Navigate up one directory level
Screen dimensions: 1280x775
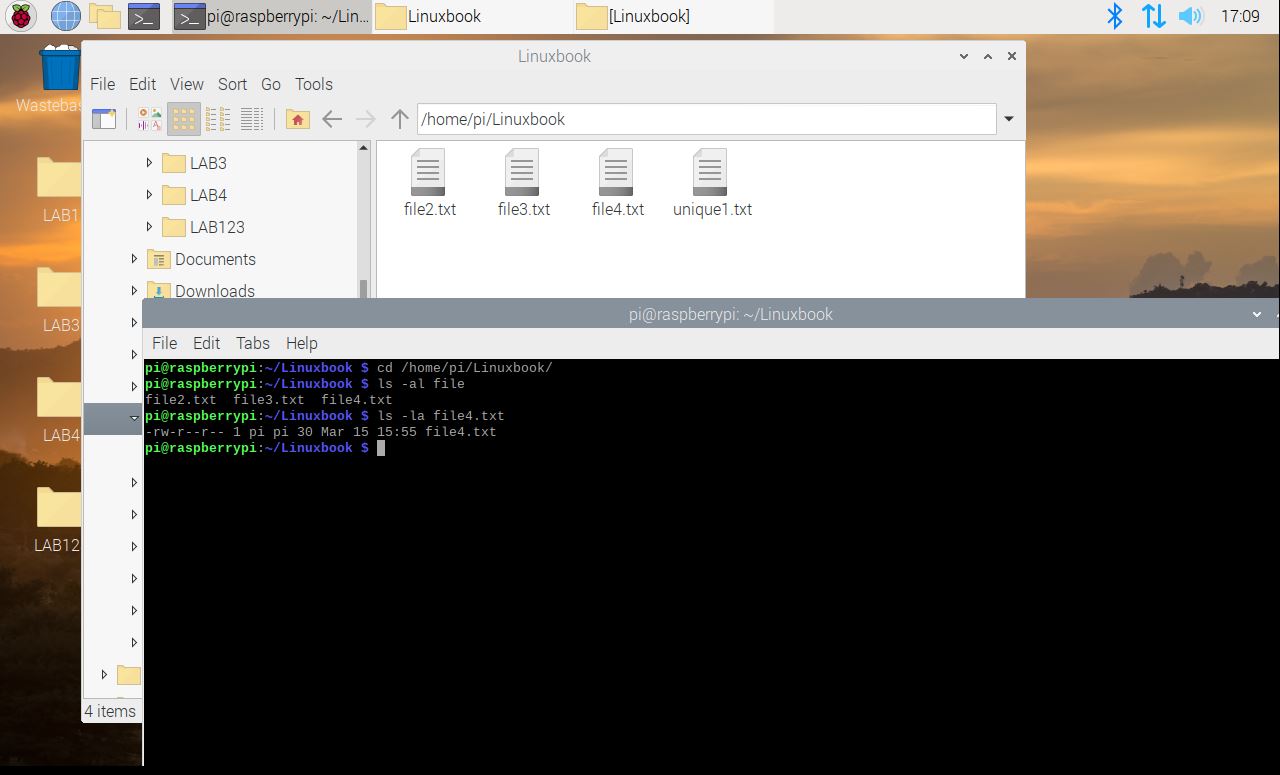(x=399, y=118)
